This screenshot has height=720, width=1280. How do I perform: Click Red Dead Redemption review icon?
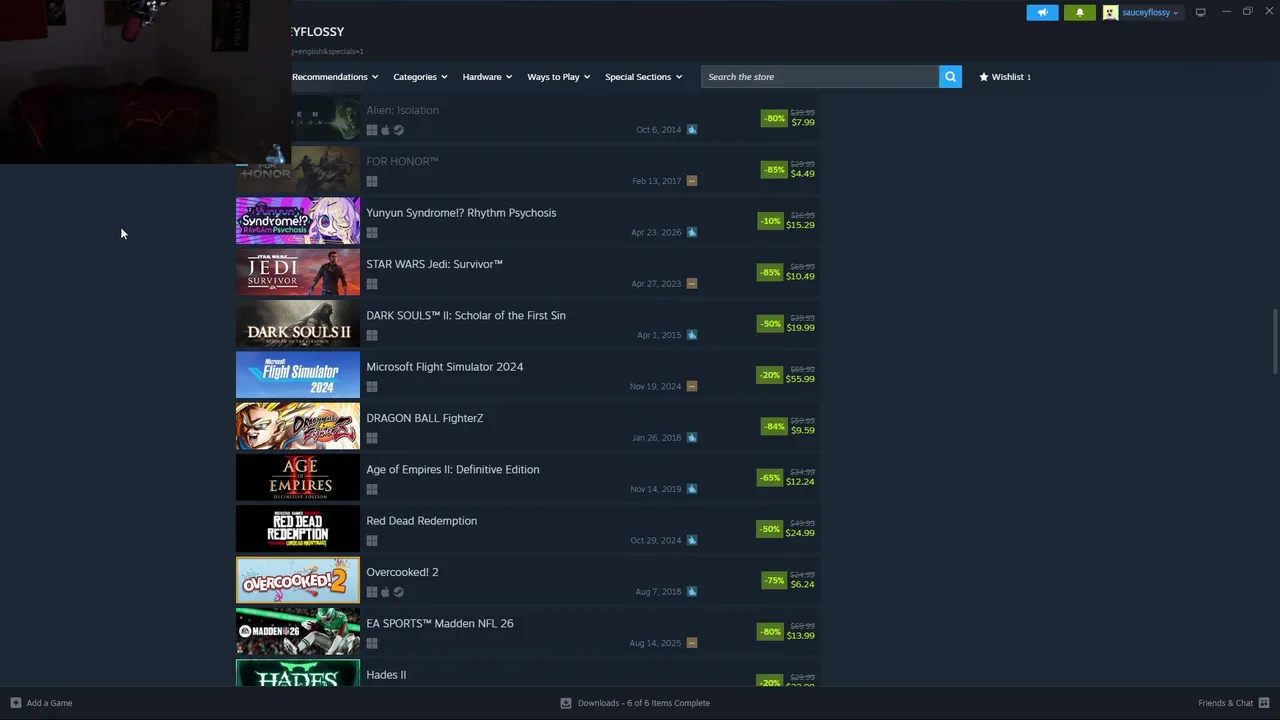click(x=692, y=540)
